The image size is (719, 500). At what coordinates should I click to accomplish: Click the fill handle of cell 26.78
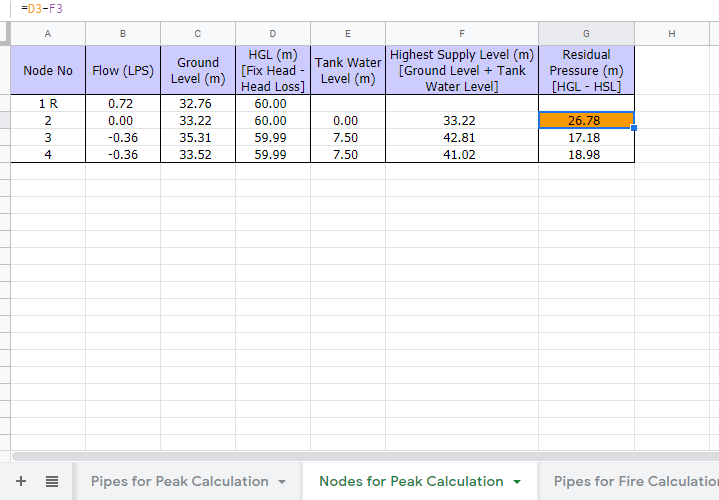(634, 128)
